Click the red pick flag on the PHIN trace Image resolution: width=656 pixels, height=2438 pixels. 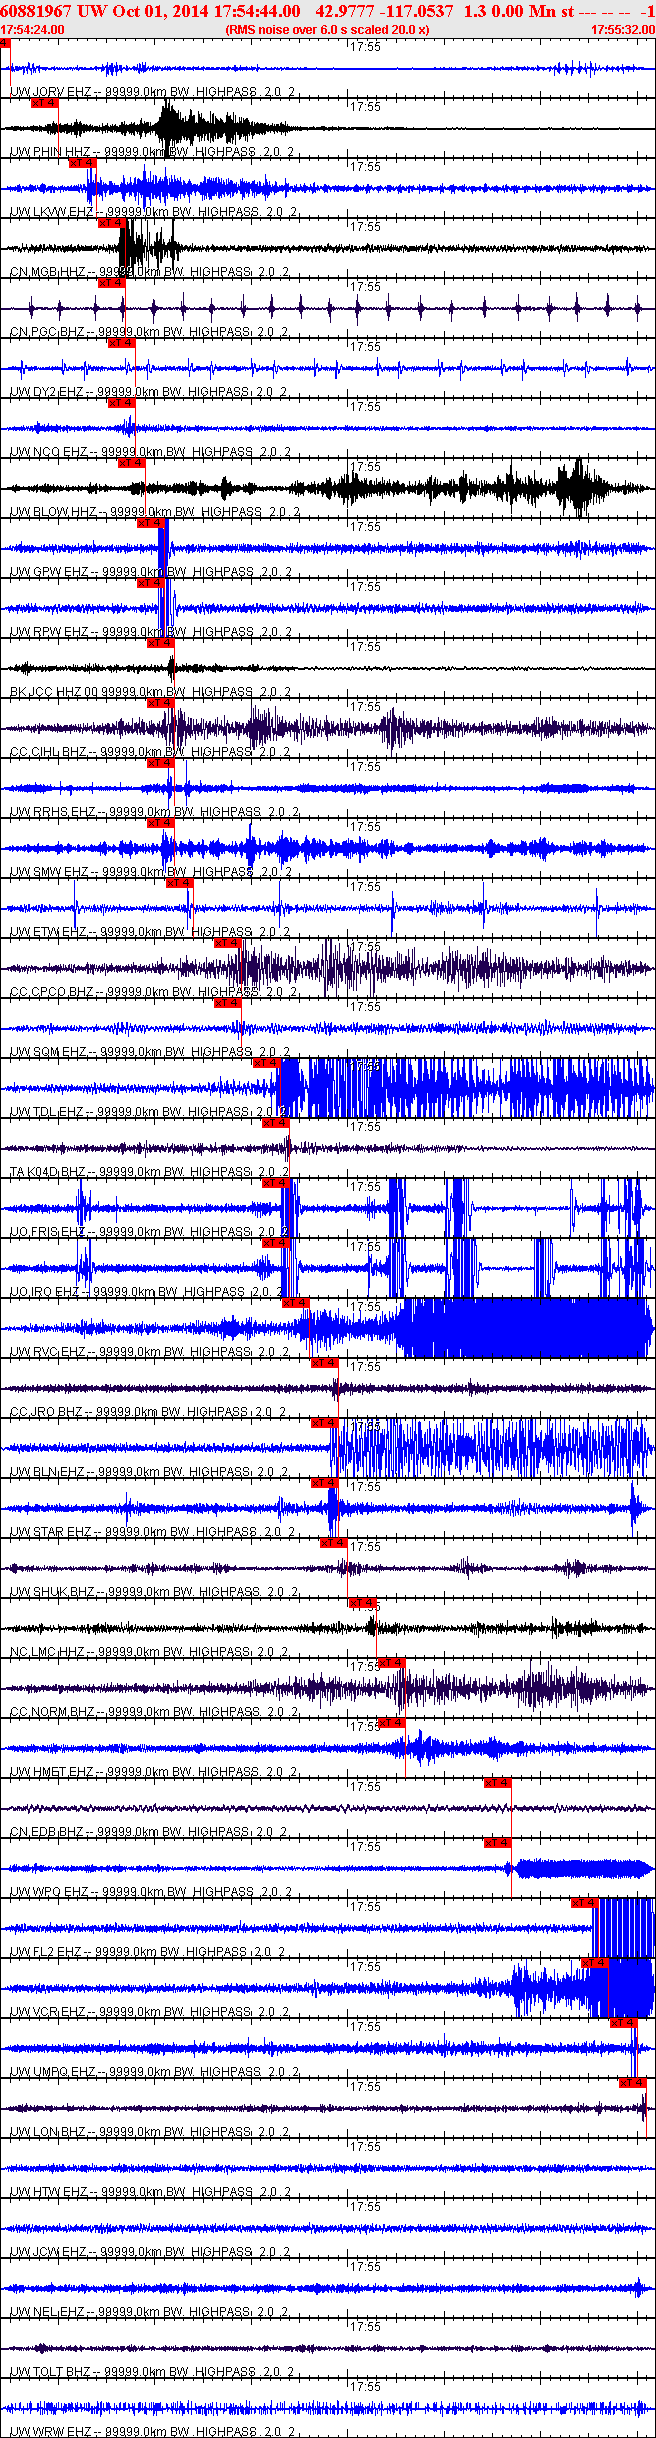[x=45, y=103]
